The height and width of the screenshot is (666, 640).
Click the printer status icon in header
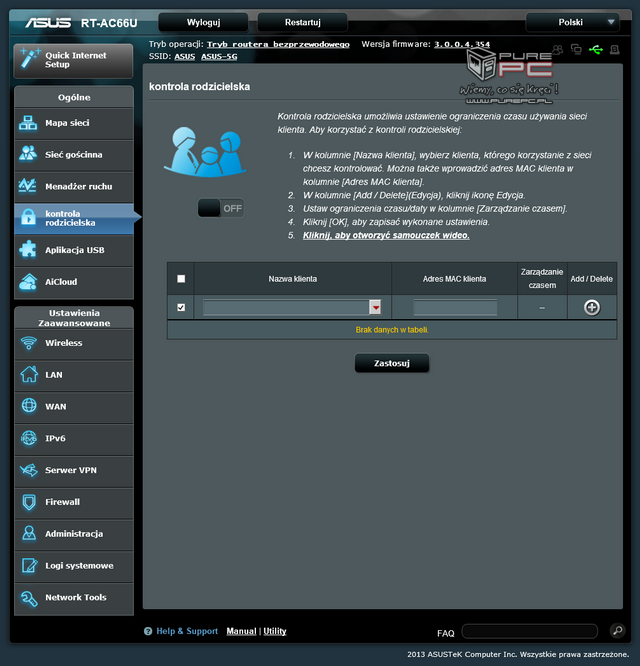pyautogui.click(x=615, y=50)
